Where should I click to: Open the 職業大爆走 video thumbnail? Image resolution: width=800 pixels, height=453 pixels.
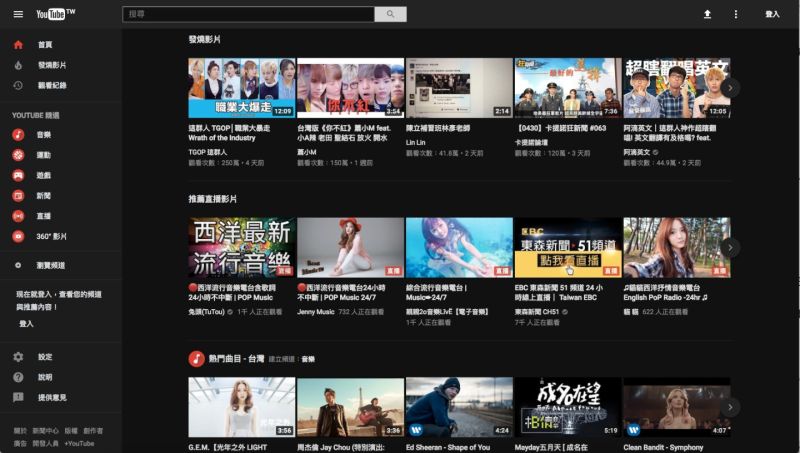[242, 88]
